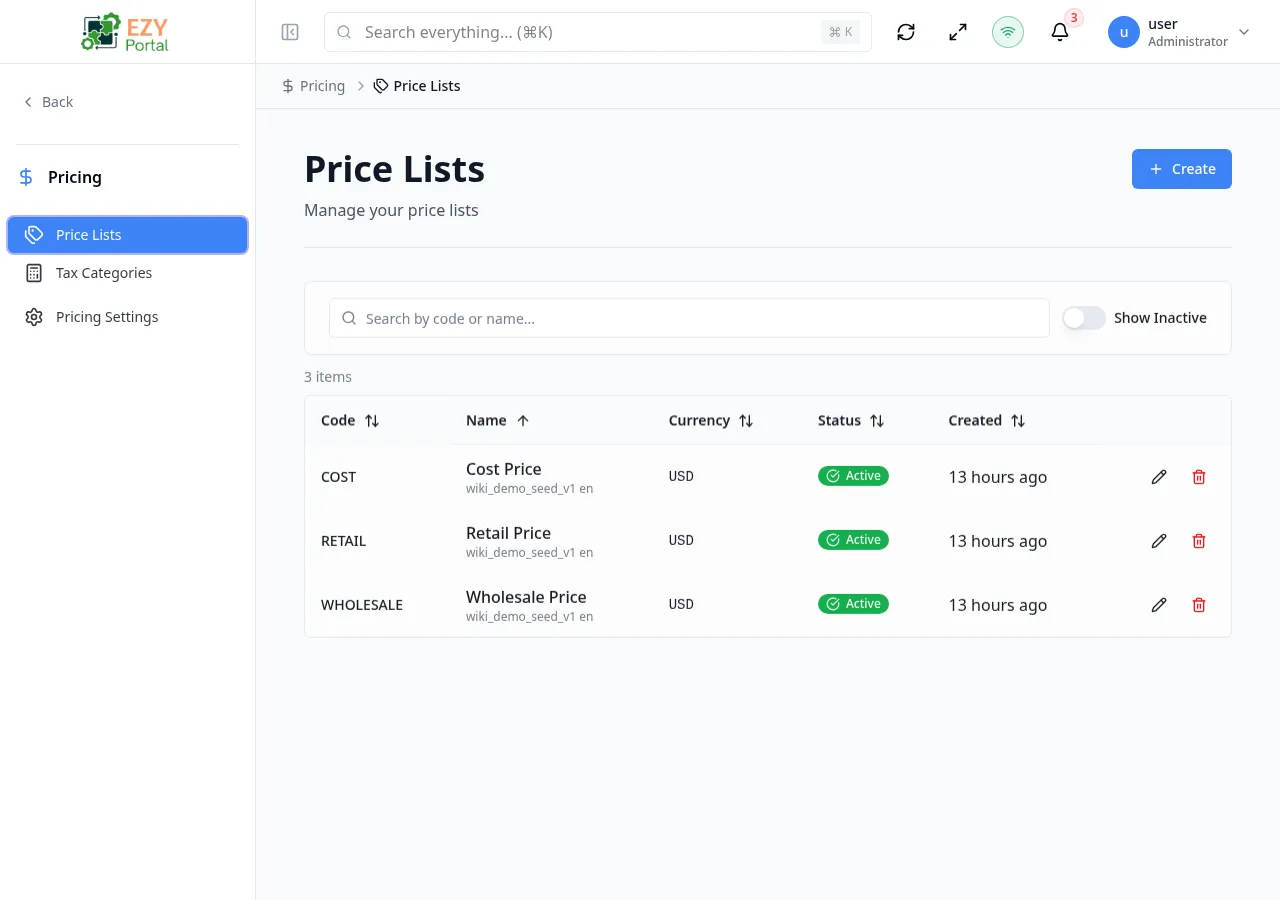
Task: Go Back using the sidebar link
Action: [x=48, y=102]
